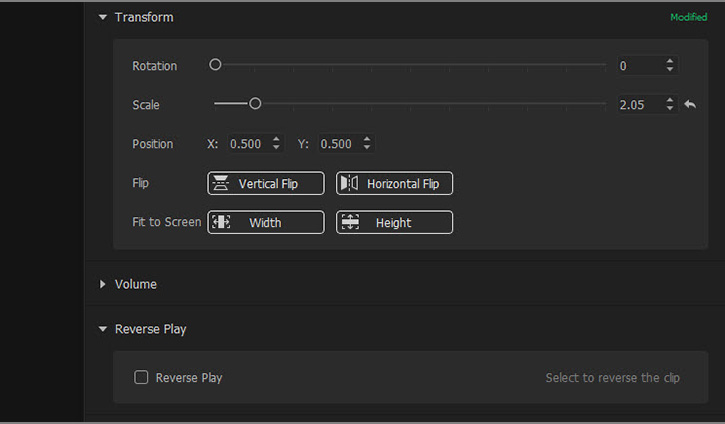Click the Rotation slider handle
Image resolution: width=725 pixels, height=424 pixels.
tap(215, 65)
